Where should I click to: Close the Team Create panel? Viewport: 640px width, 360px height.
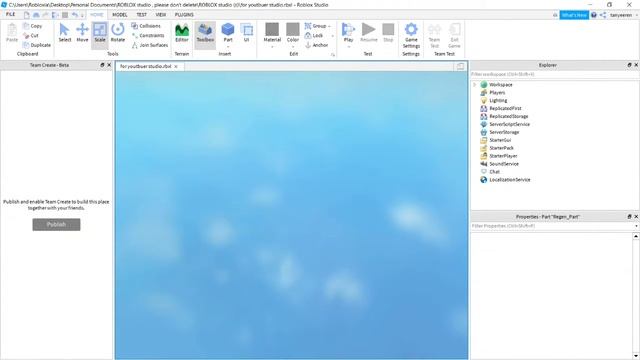point(109,65)
